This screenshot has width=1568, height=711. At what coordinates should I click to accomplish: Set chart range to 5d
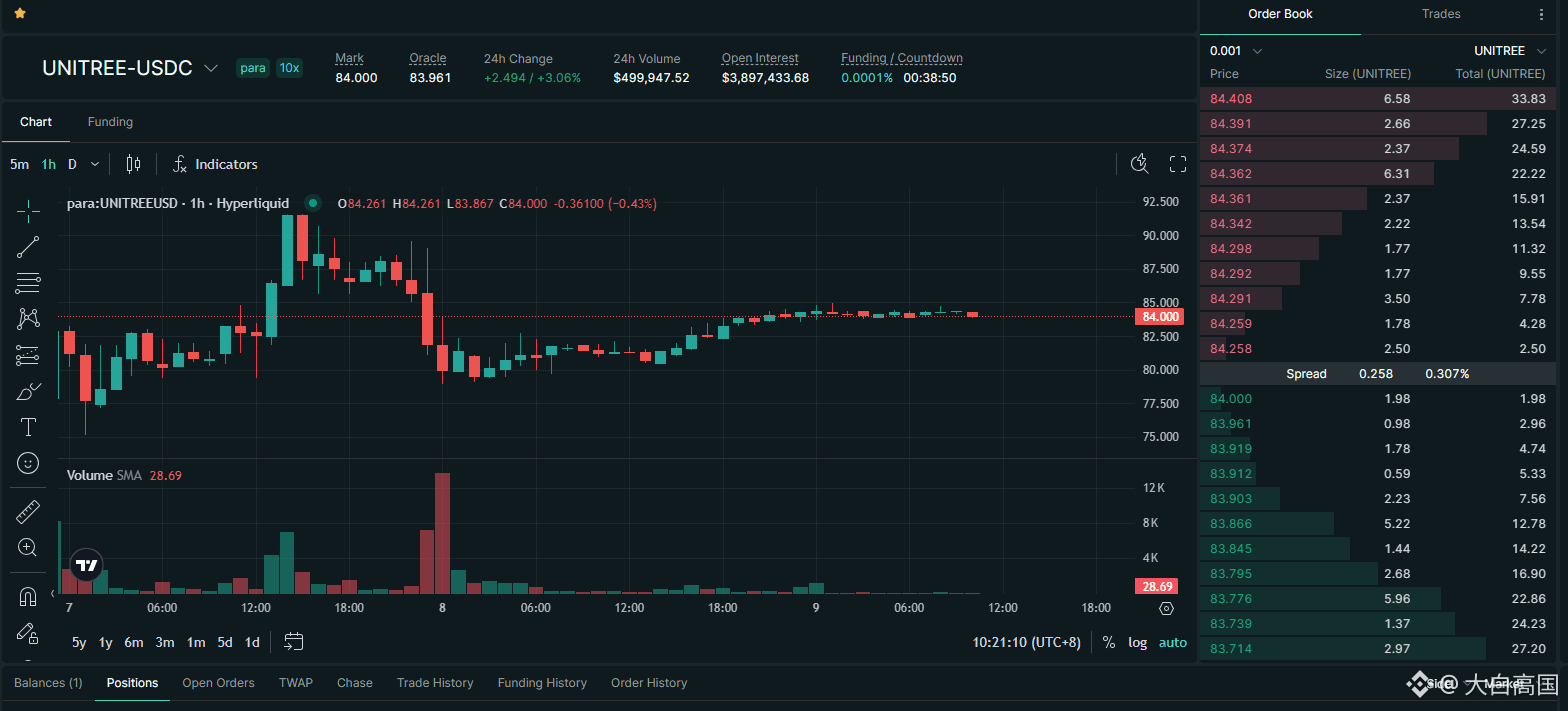(x=225, y=643)
